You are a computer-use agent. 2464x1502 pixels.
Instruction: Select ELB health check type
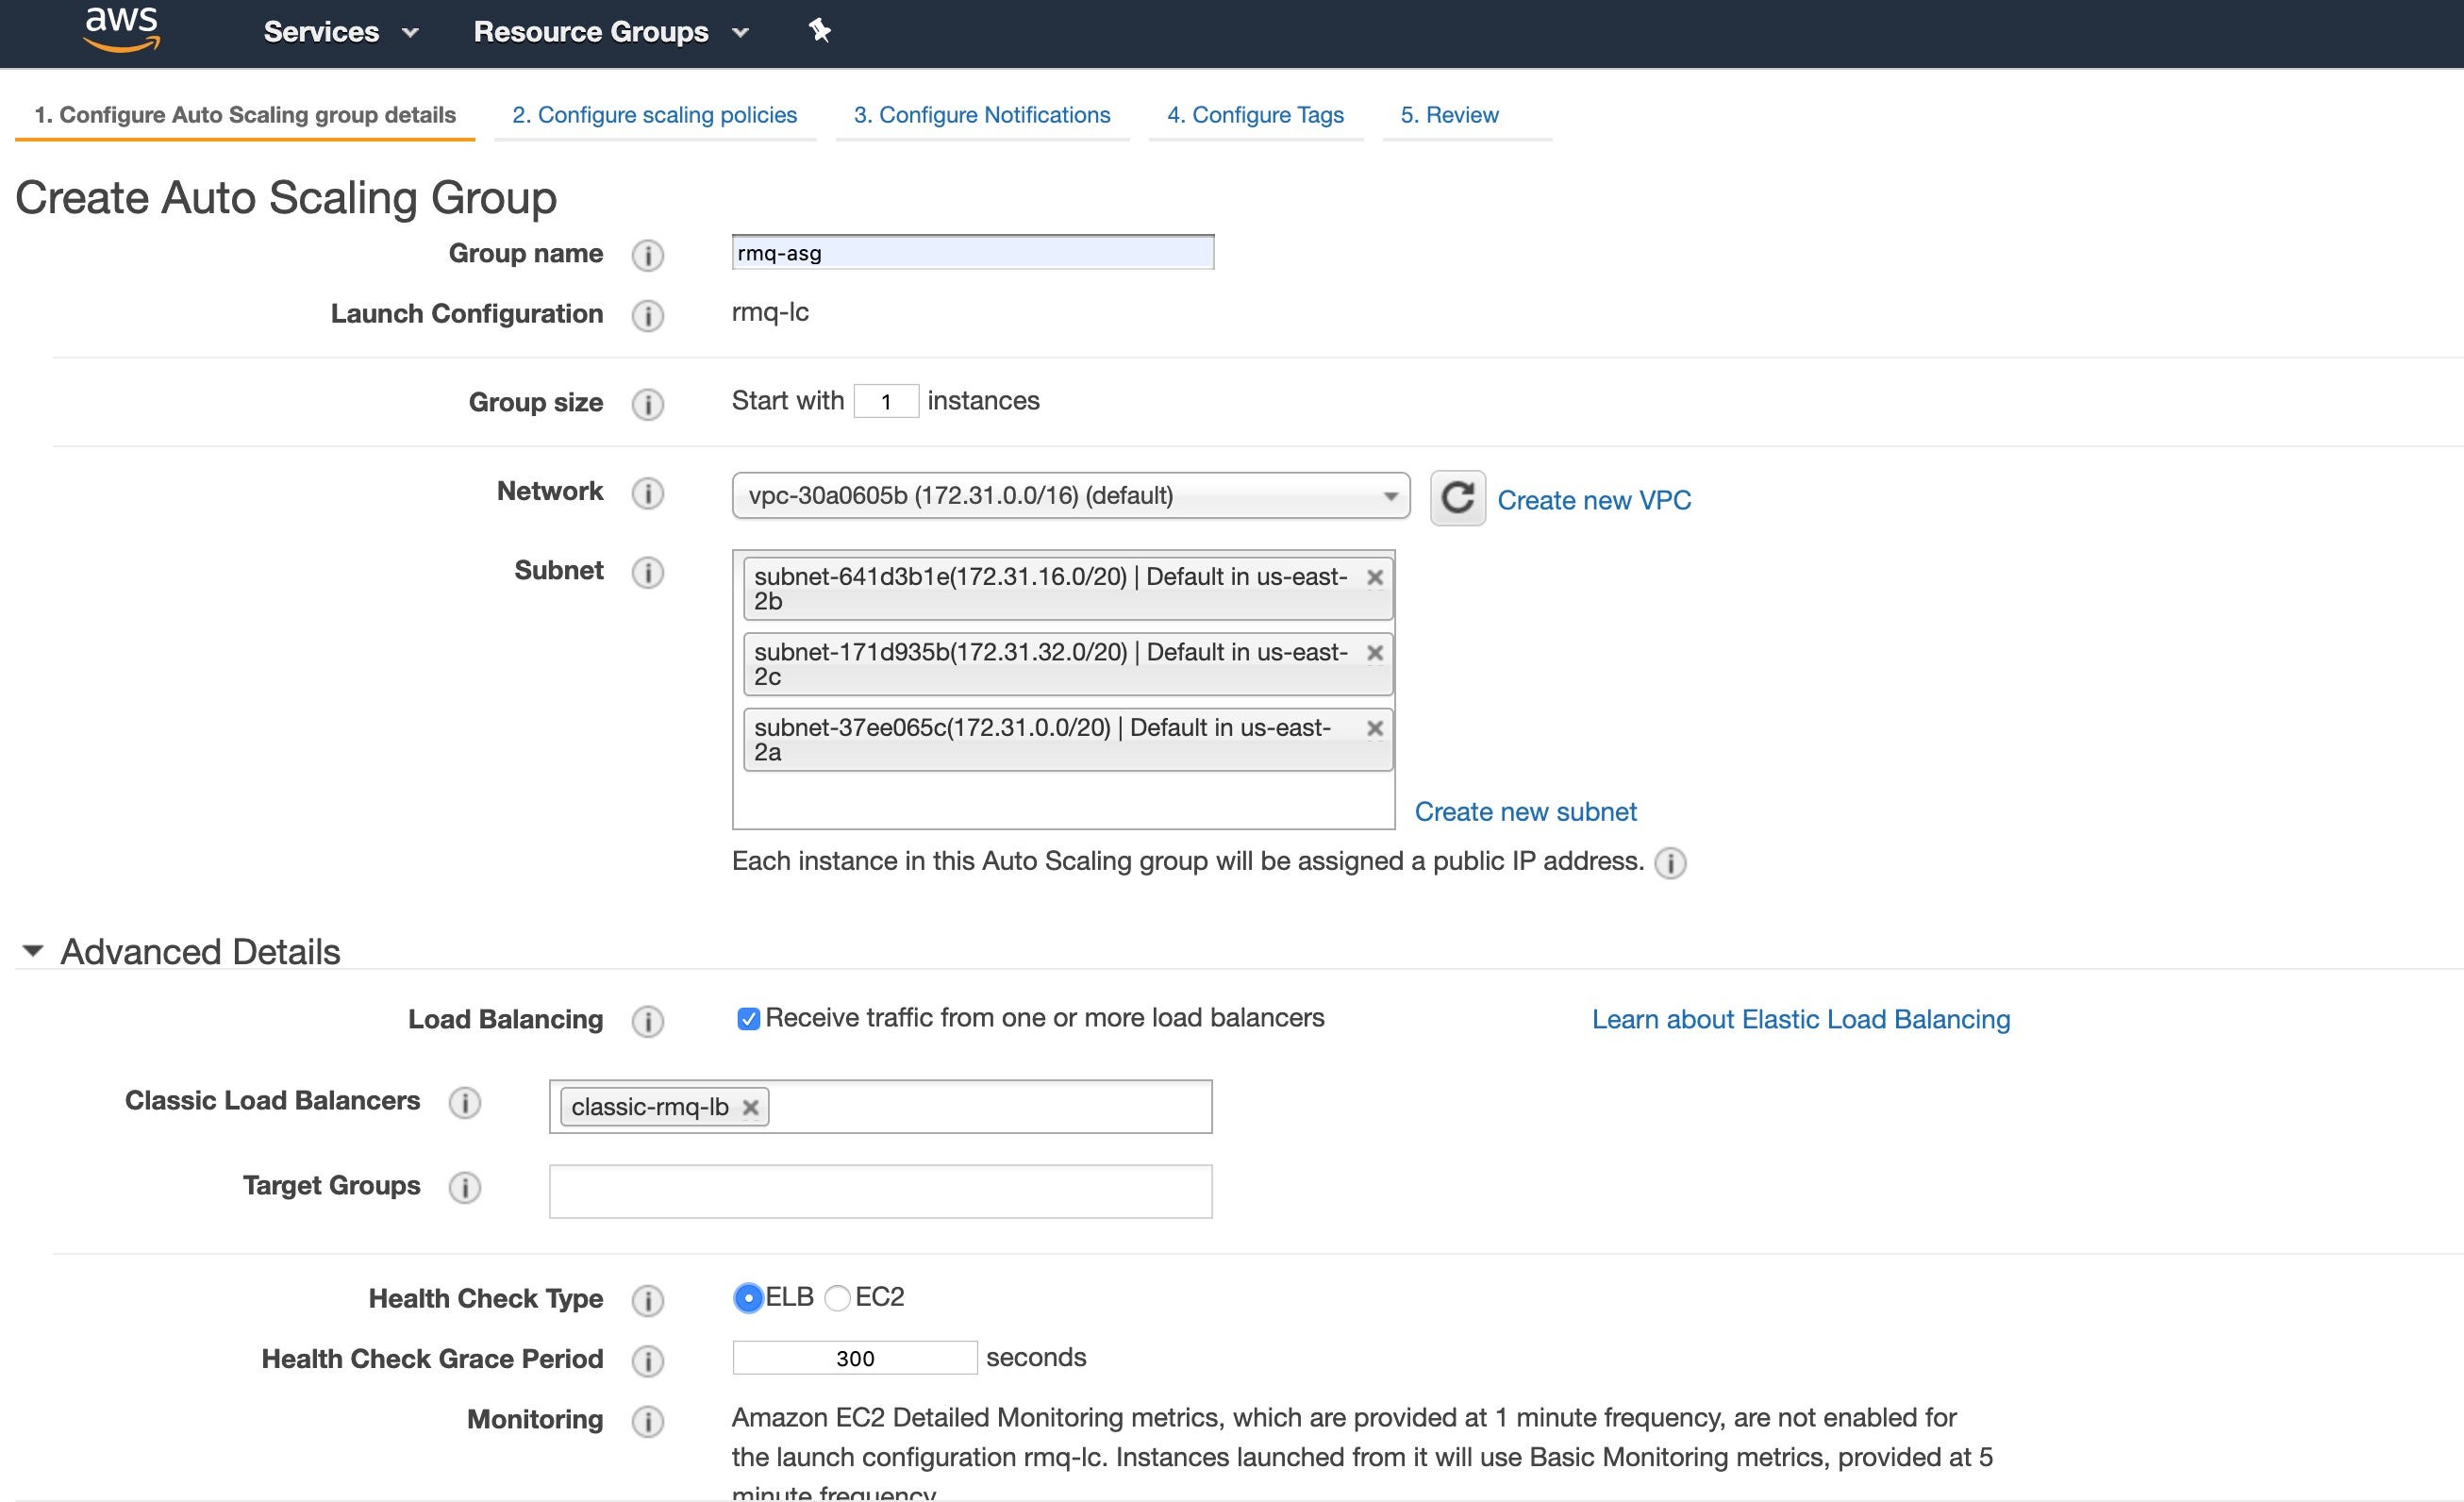pos(748,1298)
